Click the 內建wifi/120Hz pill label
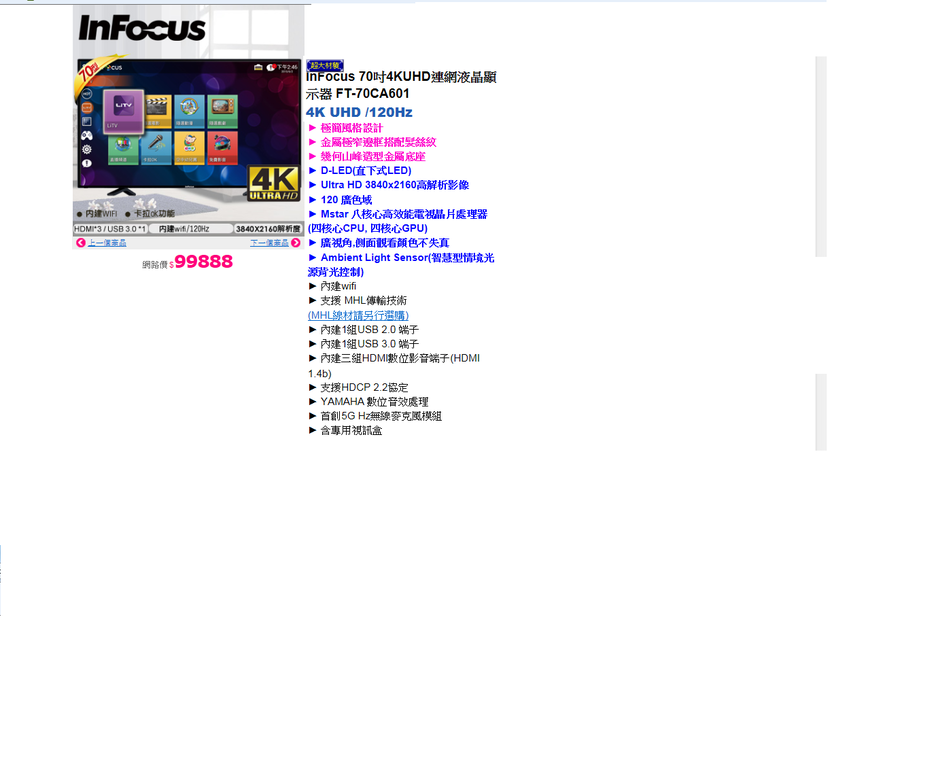This screenshot has width=938, height=768. point(190,229)
